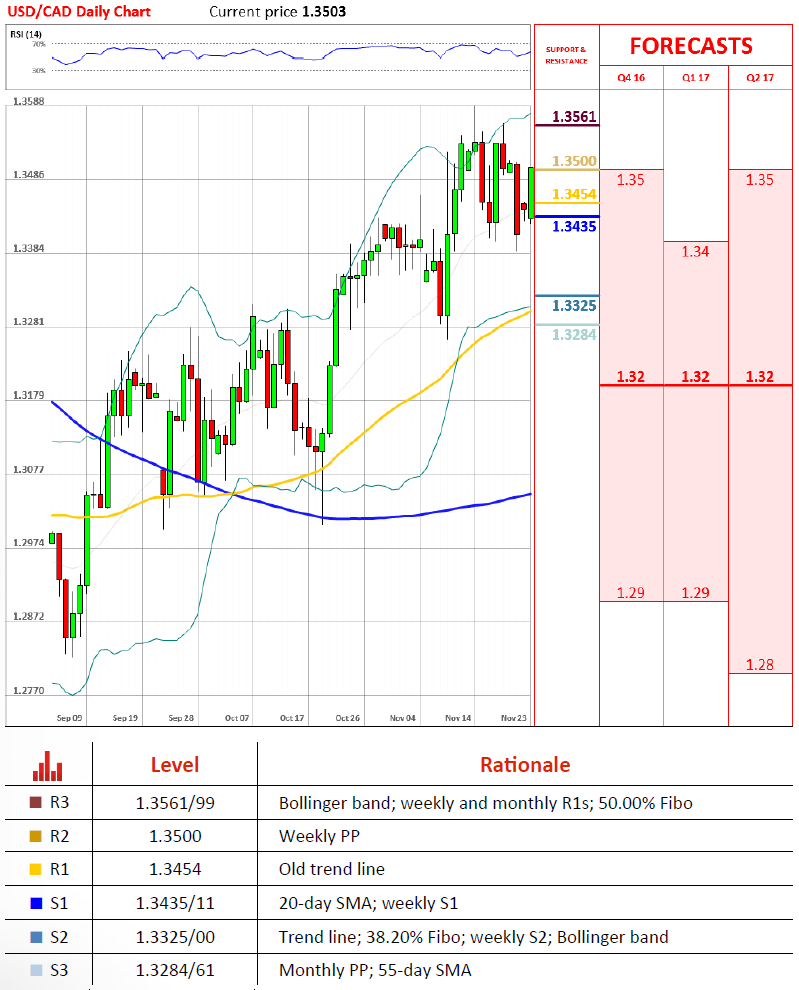The height and width of the screenshot is (990, 799).
Task: Click the 'Level' table column header
Action: coord(174,765)
